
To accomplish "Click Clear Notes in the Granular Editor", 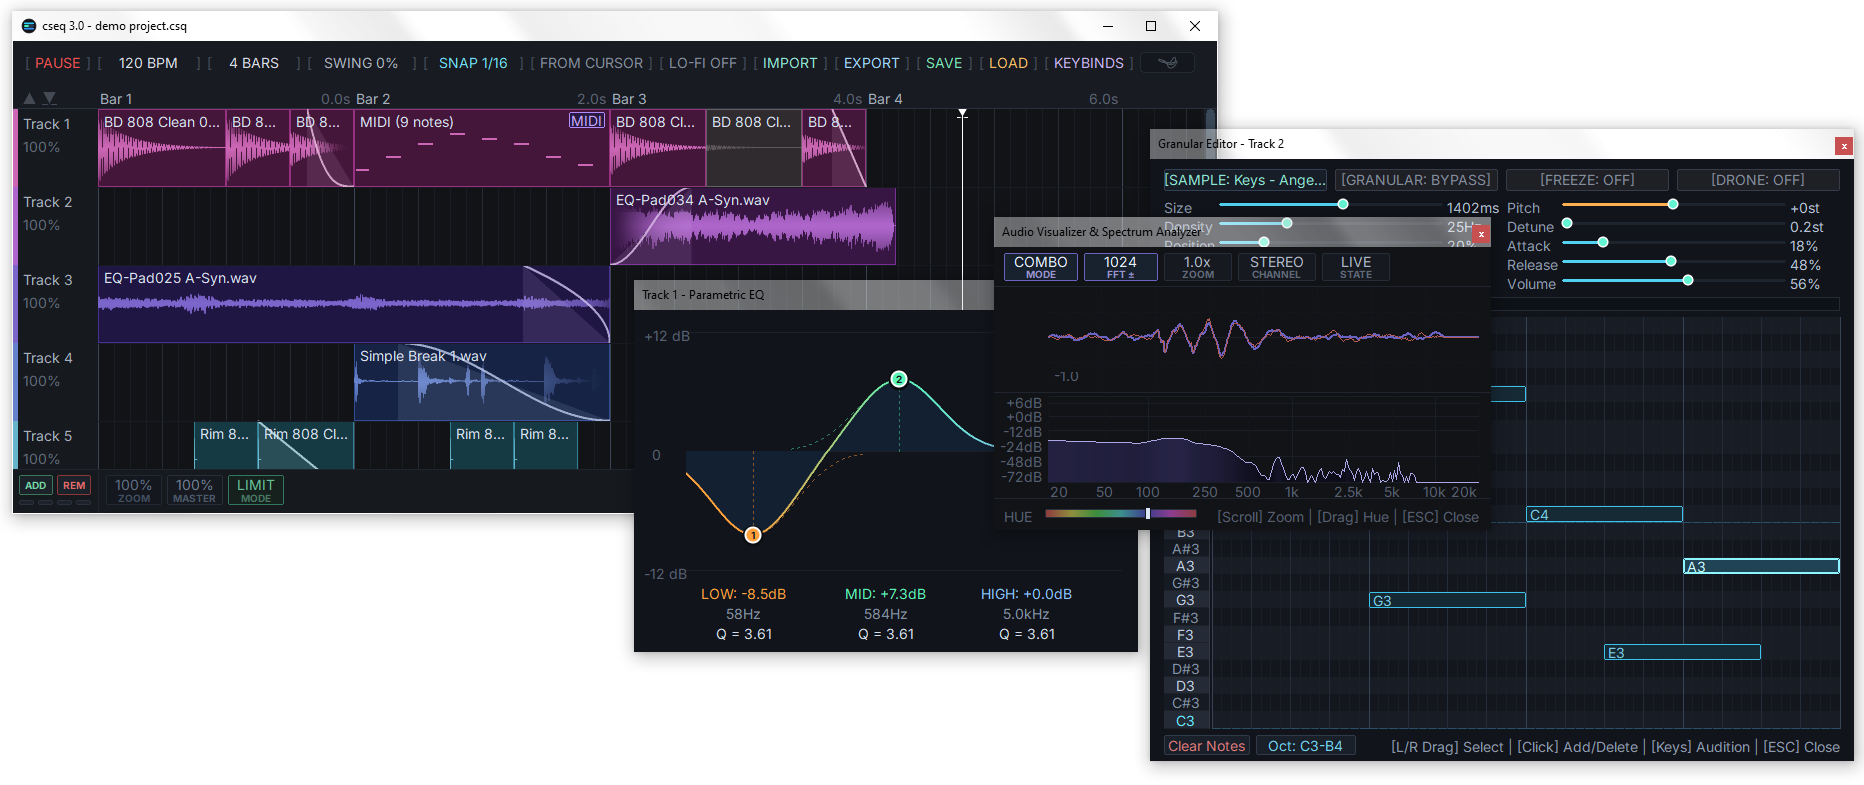I will pos(1207,746).
